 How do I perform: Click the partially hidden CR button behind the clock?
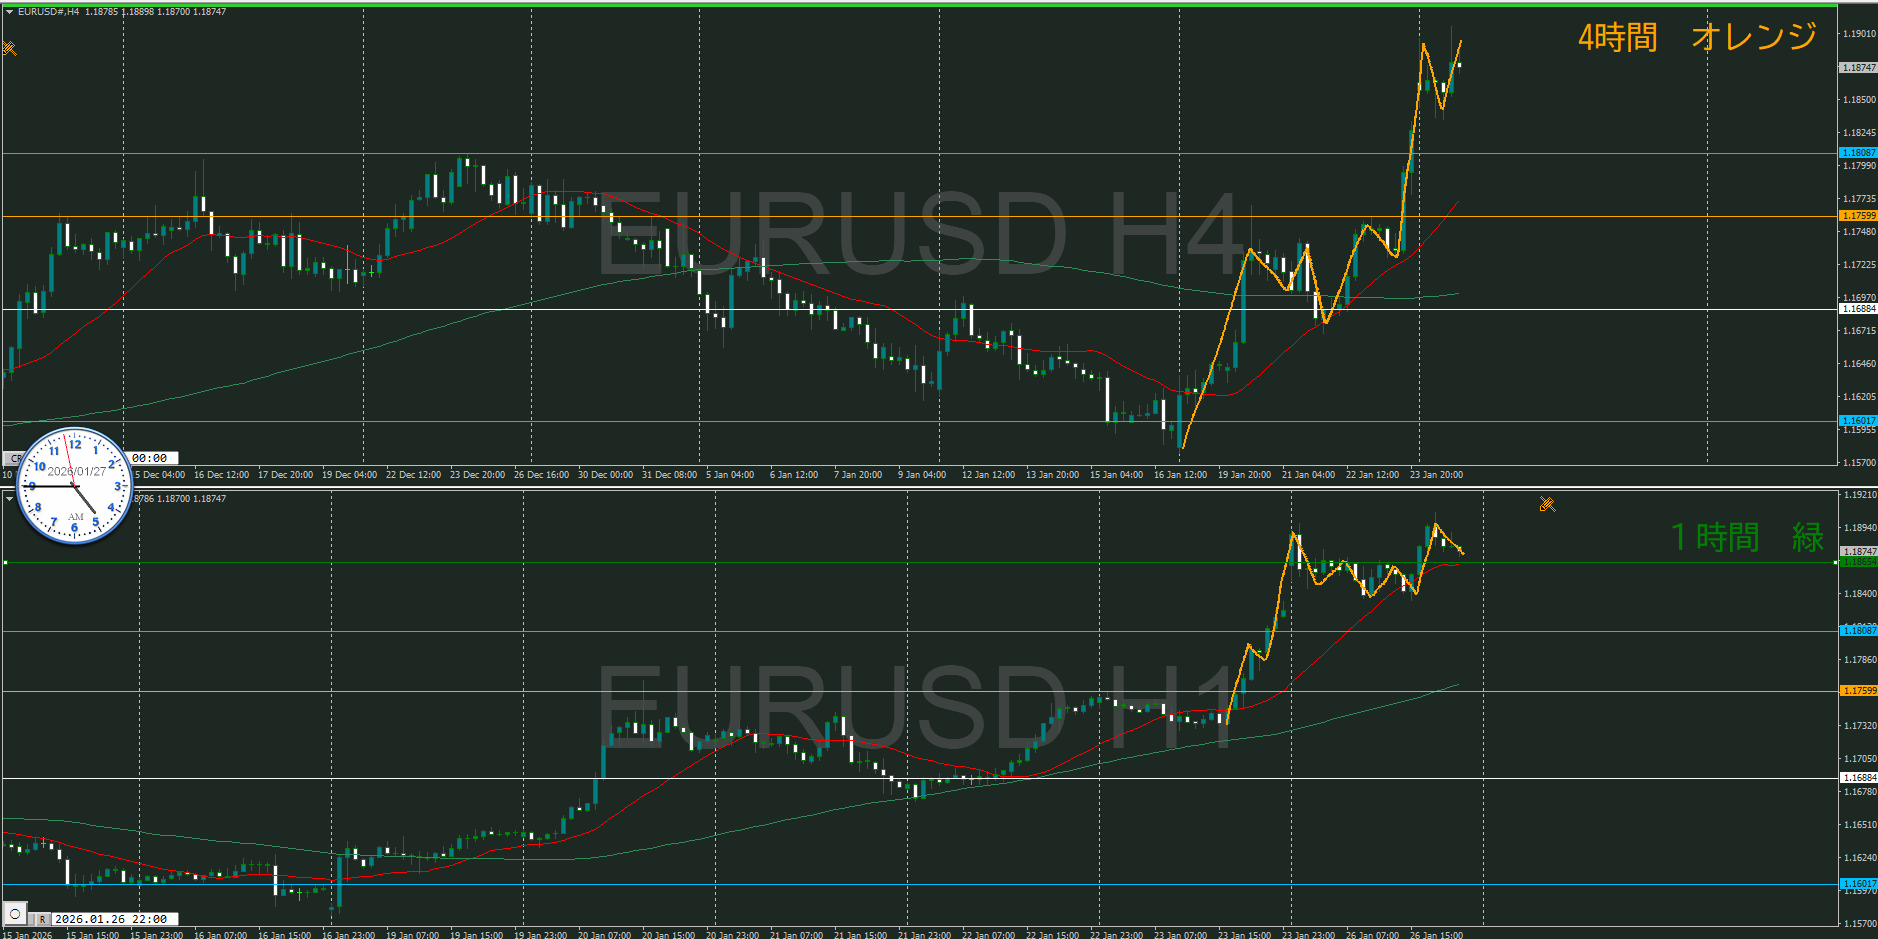point(13,458)
